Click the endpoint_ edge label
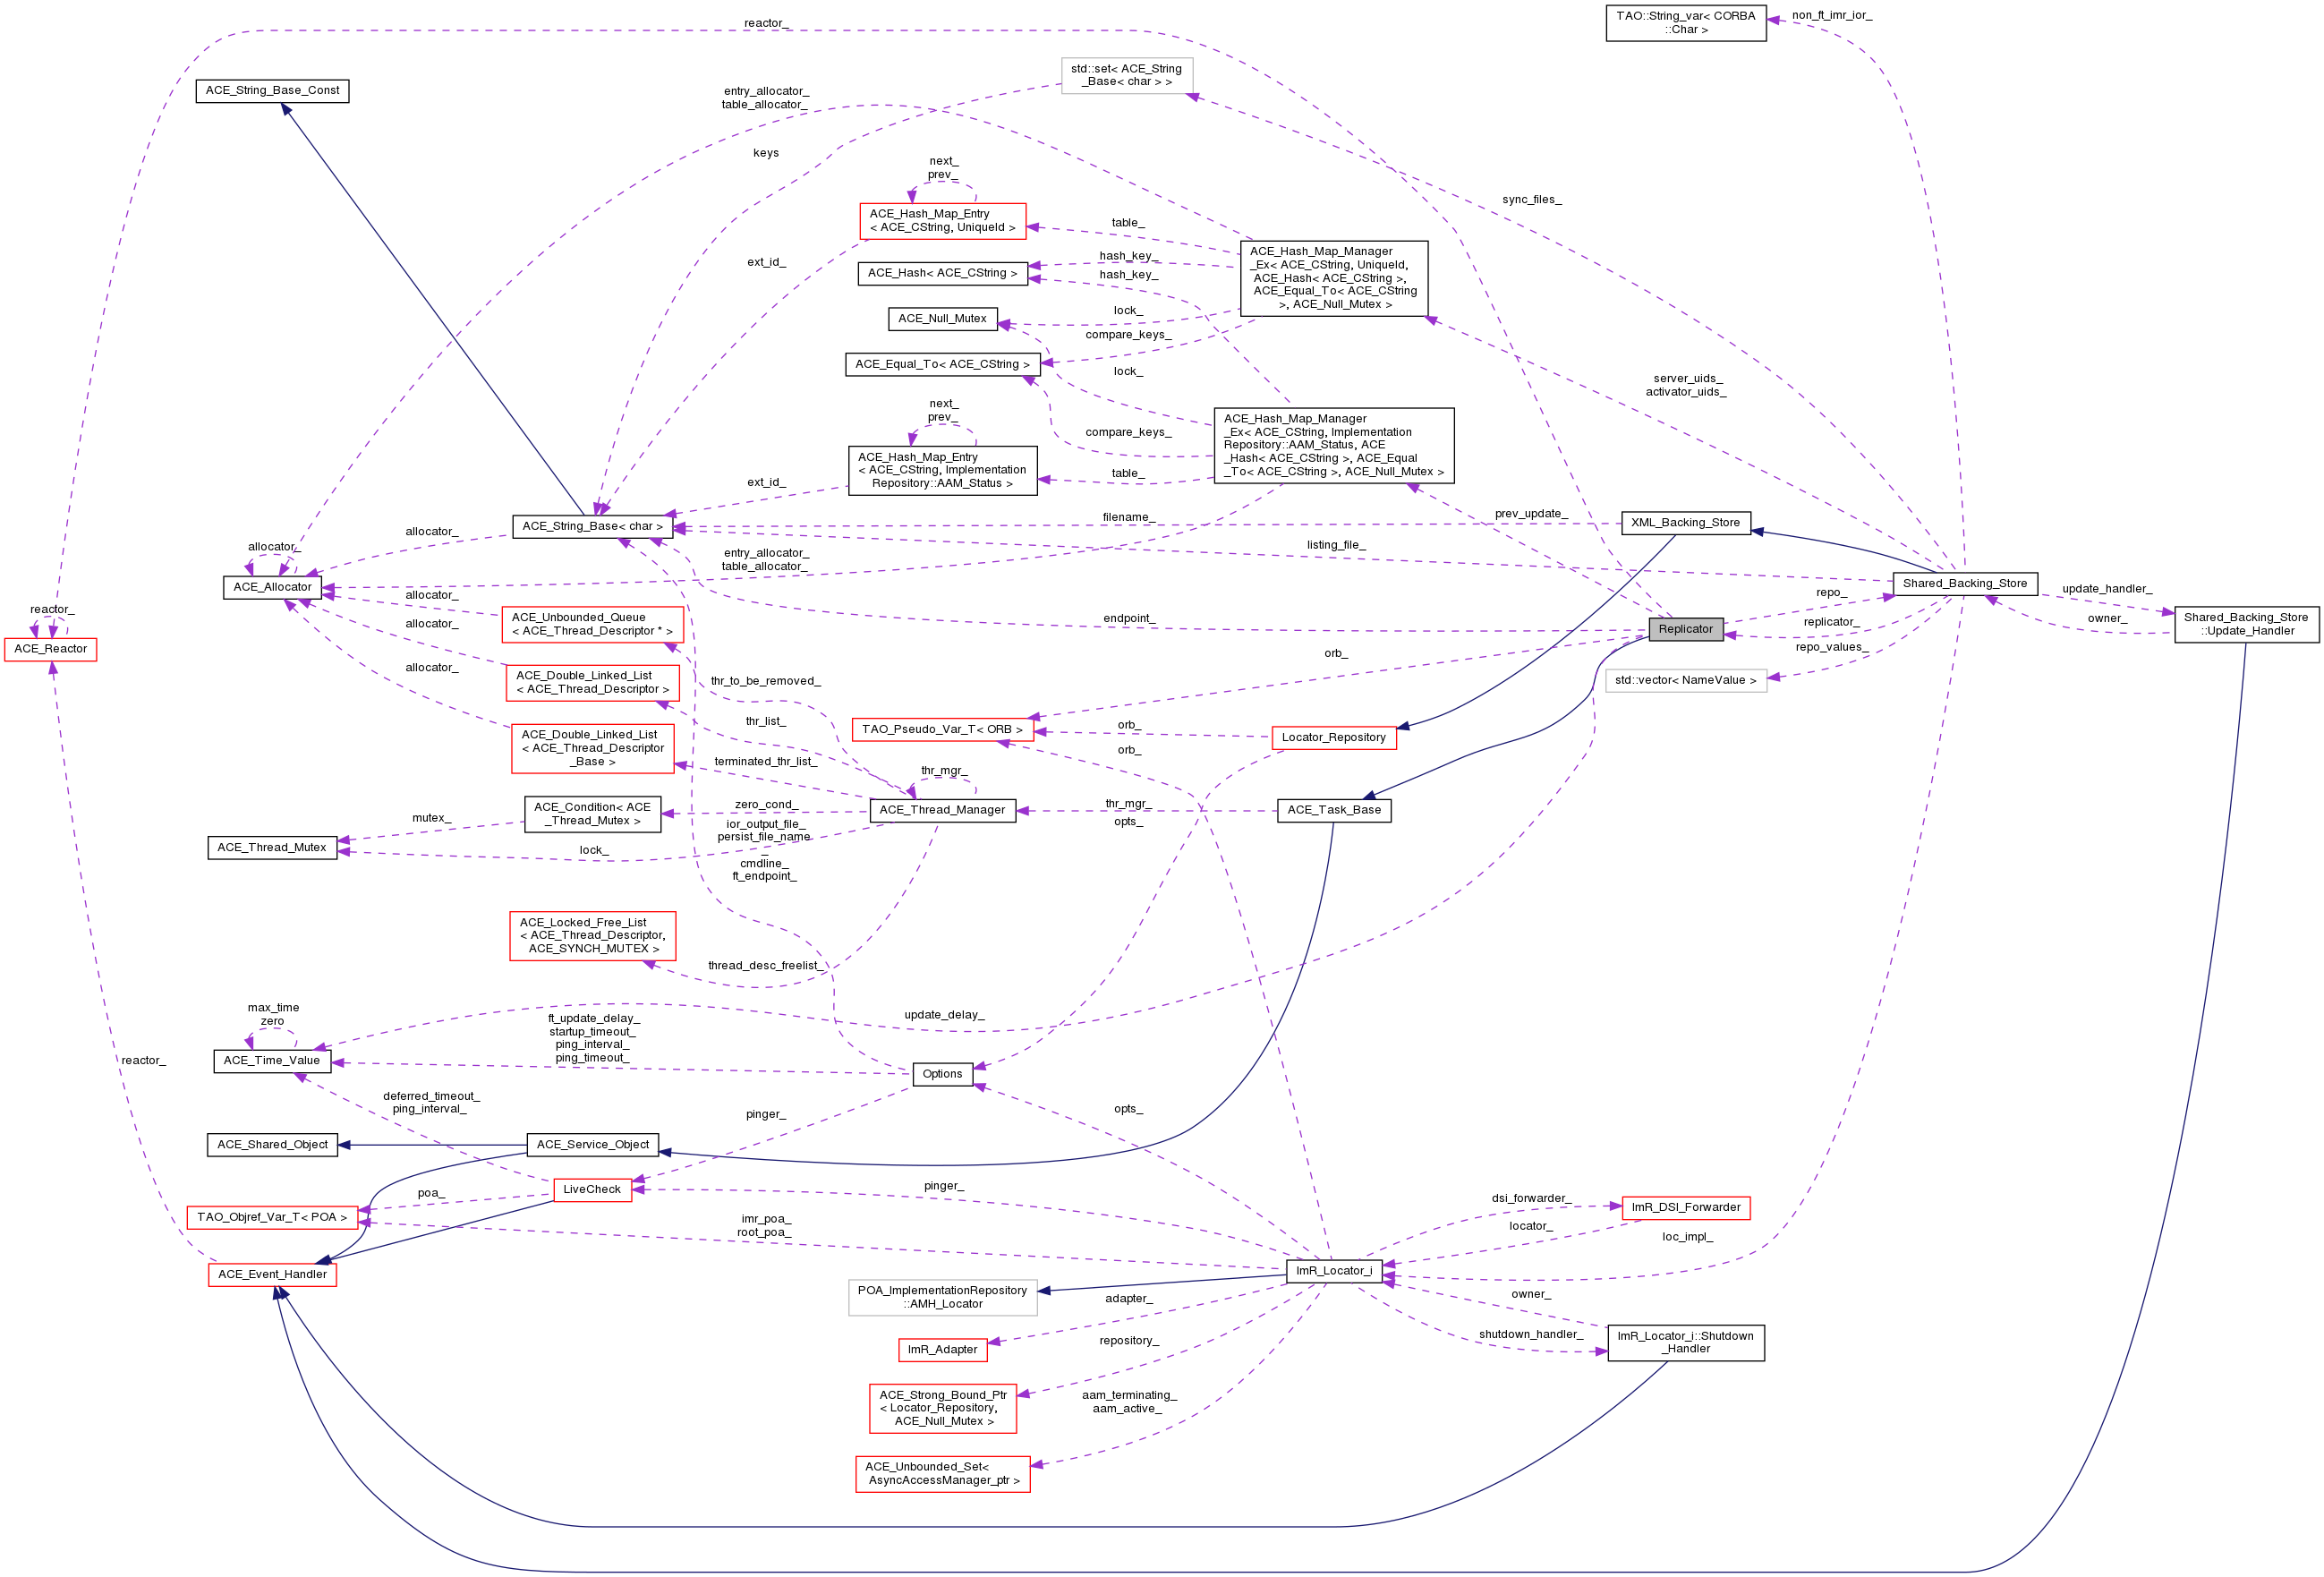This screenshot has width=2324, height=1577. 1129,619
